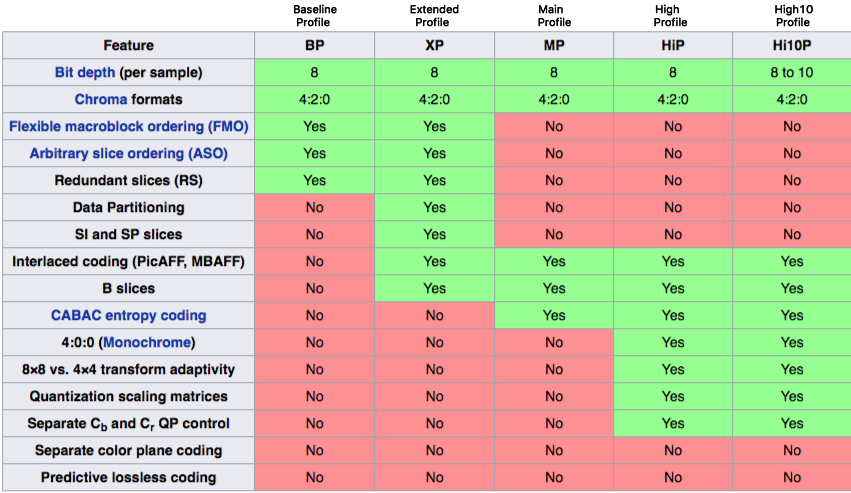Click the Predictive lossless coding row label

coord(128,477)
